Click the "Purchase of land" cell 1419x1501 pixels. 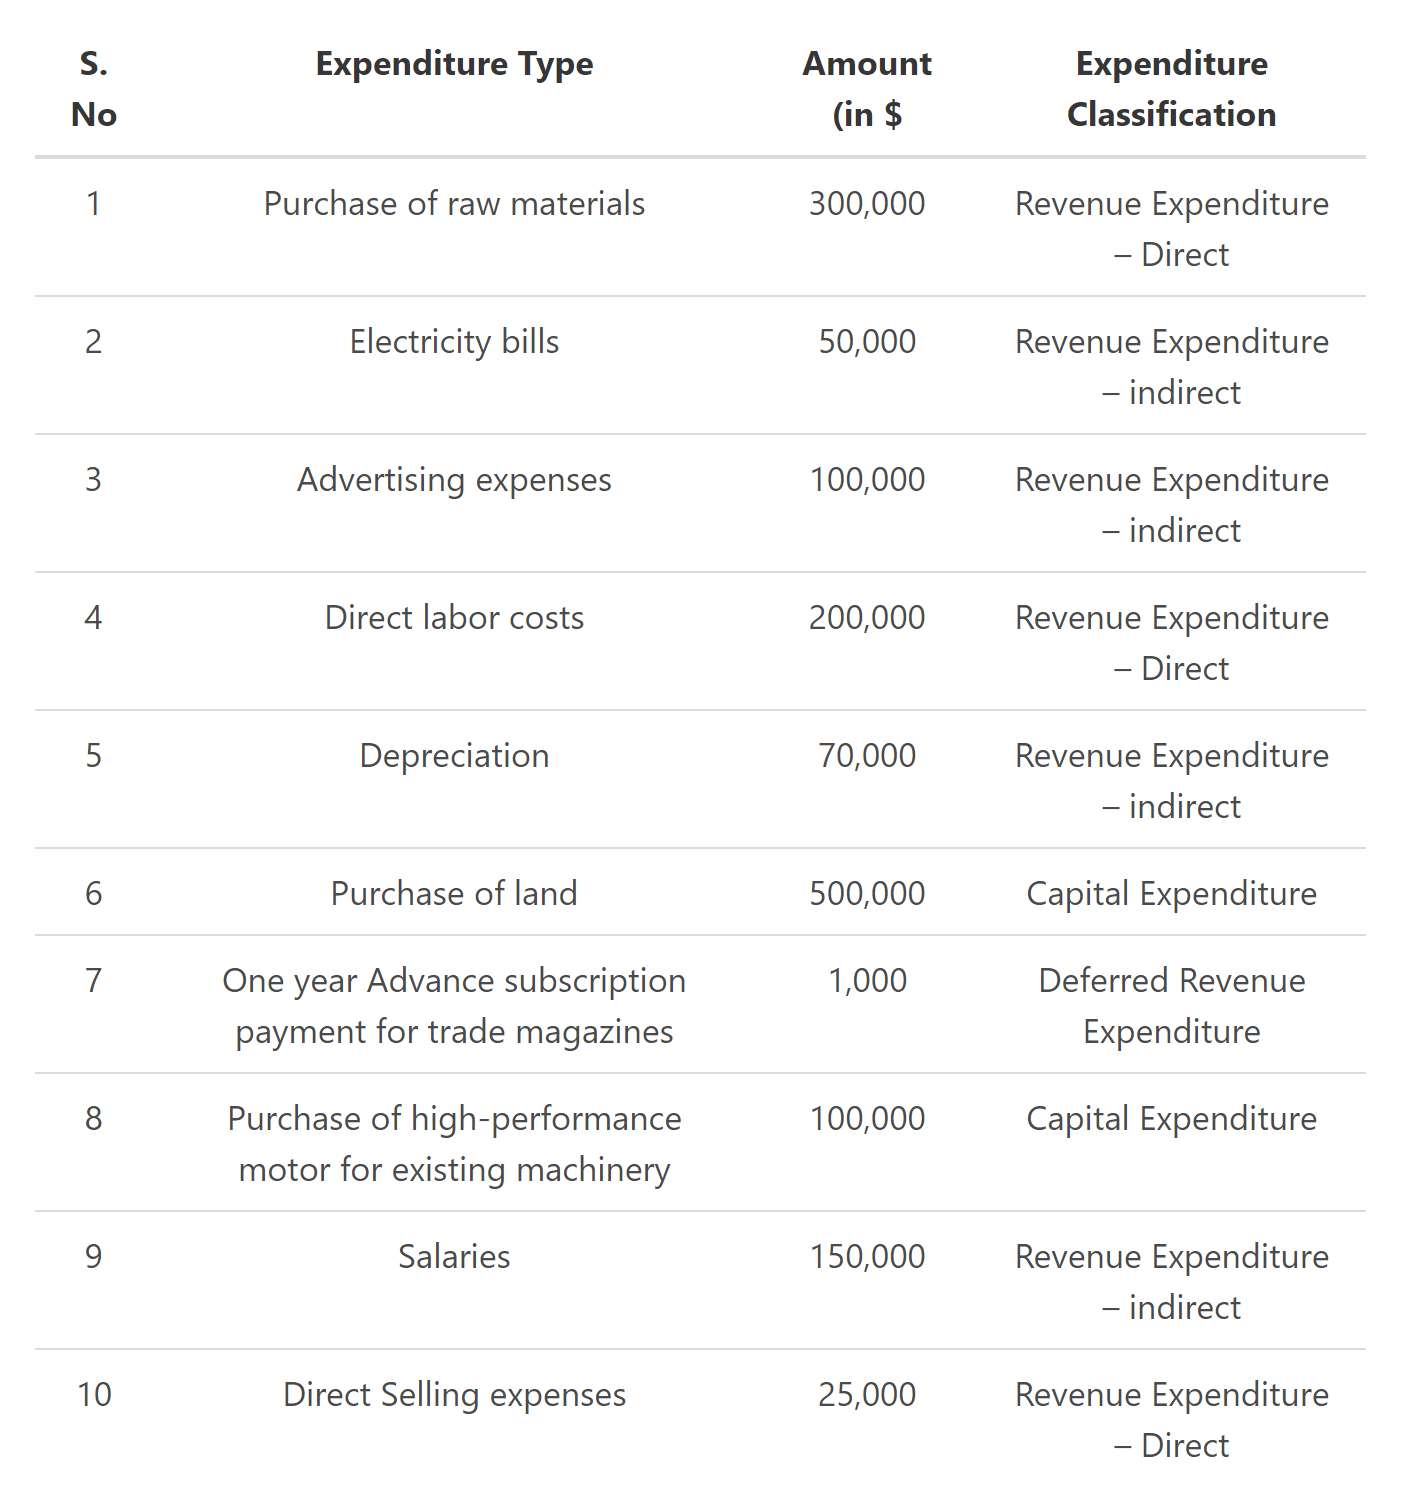point(454,894)
